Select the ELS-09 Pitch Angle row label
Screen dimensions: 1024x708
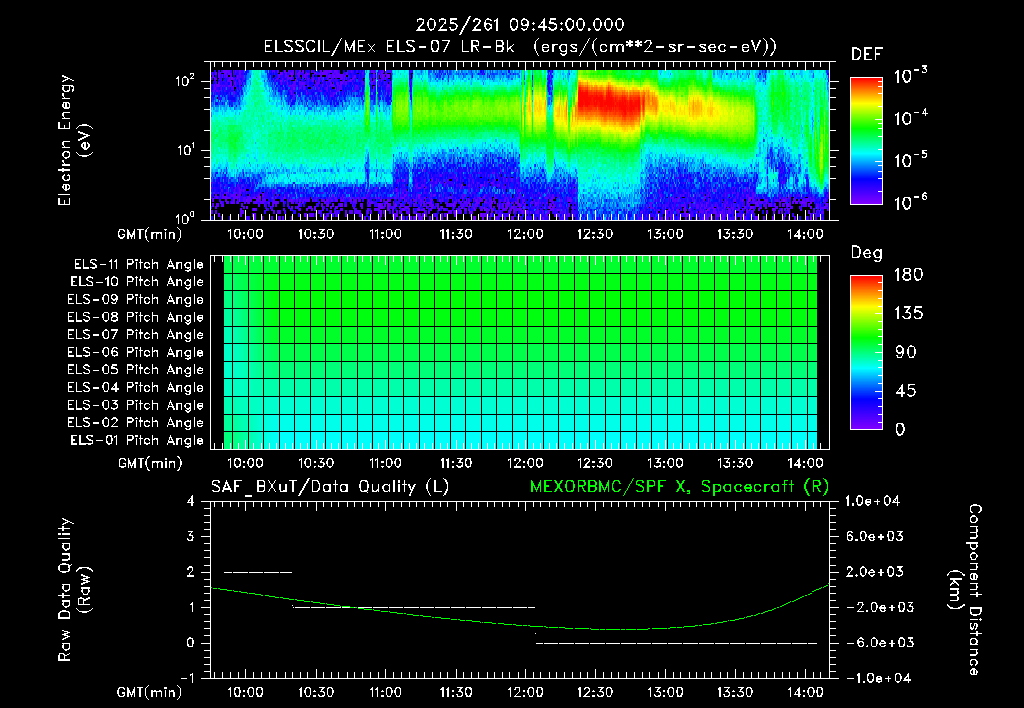[136, 300]
